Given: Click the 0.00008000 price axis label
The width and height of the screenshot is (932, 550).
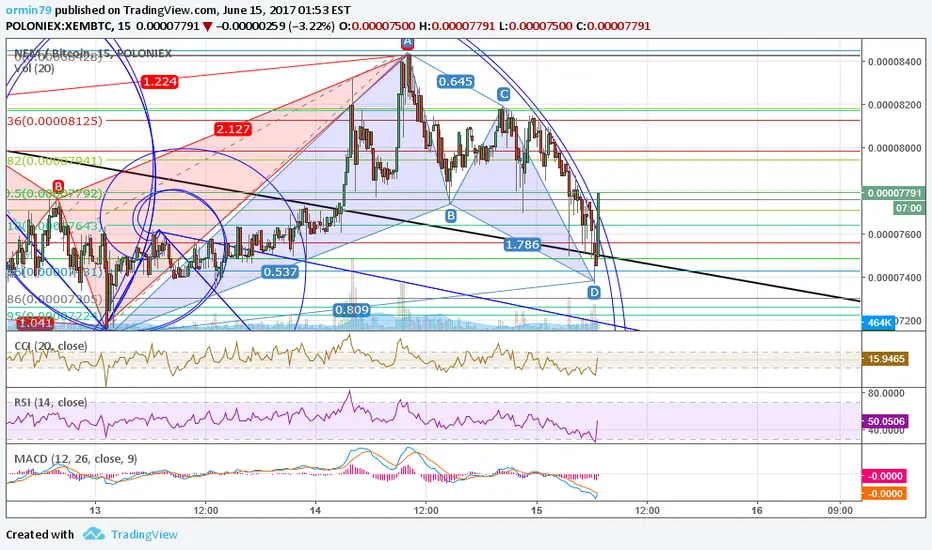Looking at the screenshot, I should [x=895, y=148].
